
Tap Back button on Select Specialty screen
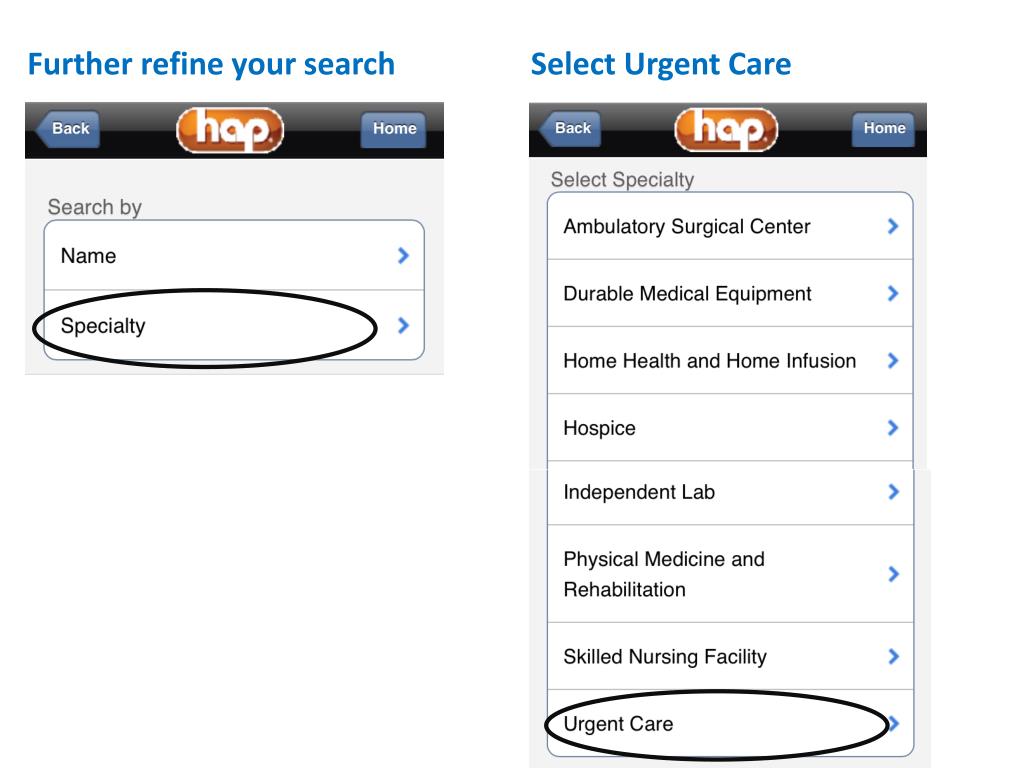[x=570, y=128]
